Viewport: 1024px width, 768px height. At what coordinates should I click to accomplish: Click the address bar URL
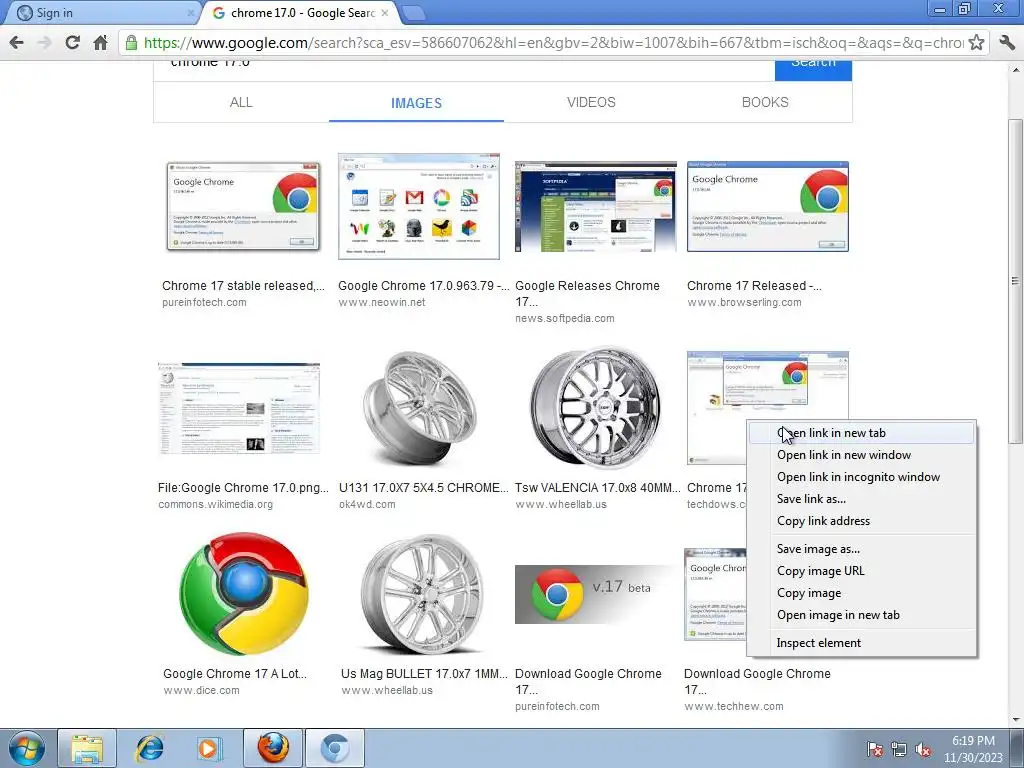[554, 43]
